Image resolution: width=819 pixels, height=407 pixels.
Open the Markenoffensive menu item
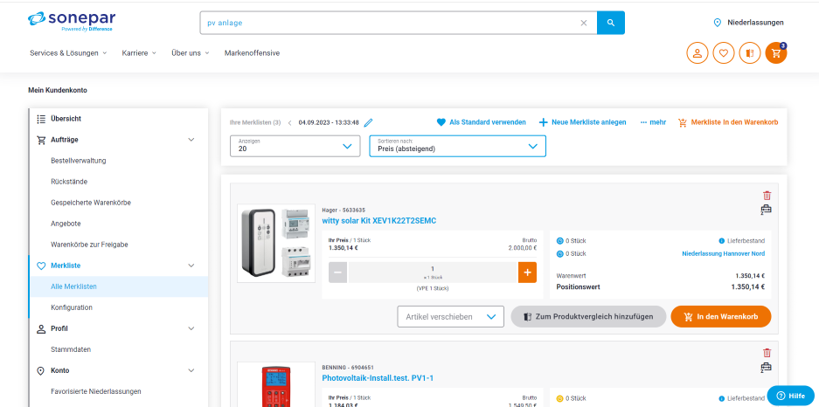coord(252,53)
